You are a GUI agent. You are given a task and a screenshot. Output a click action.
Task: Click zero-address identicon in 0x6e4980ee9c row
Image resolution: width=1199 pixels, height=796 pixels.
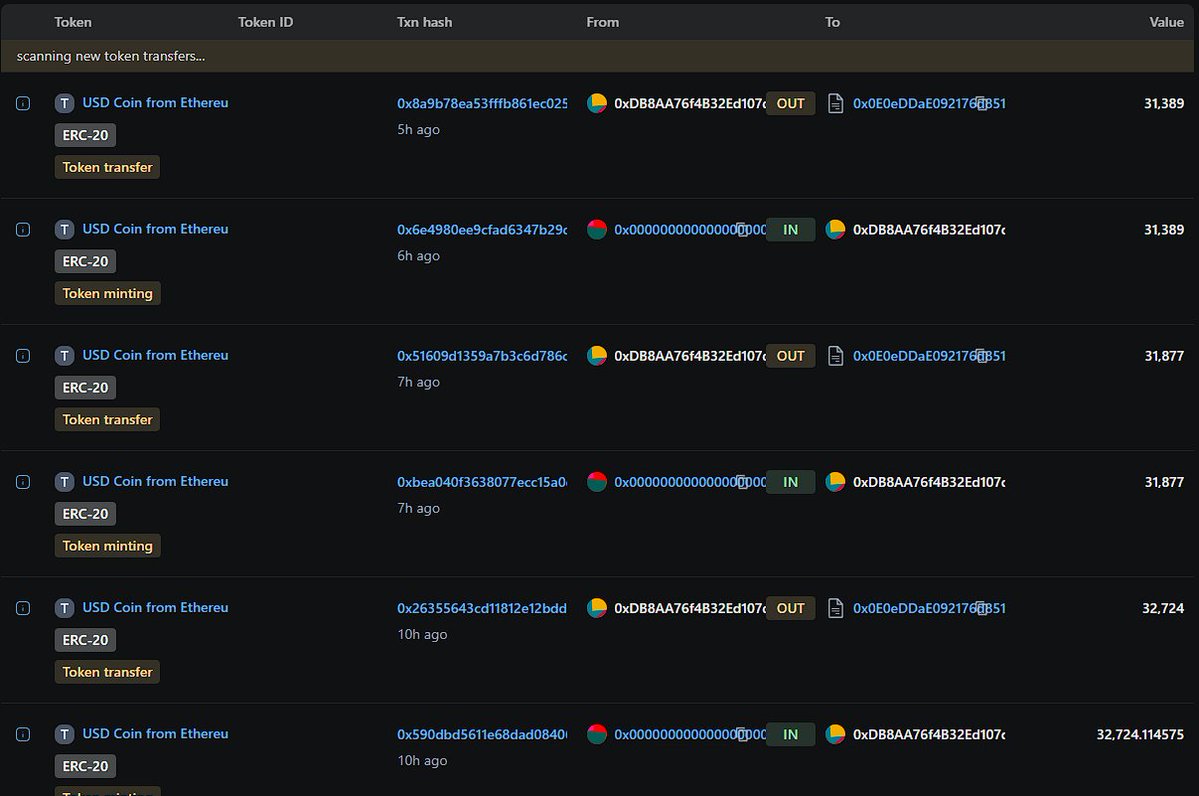[597, 229]
